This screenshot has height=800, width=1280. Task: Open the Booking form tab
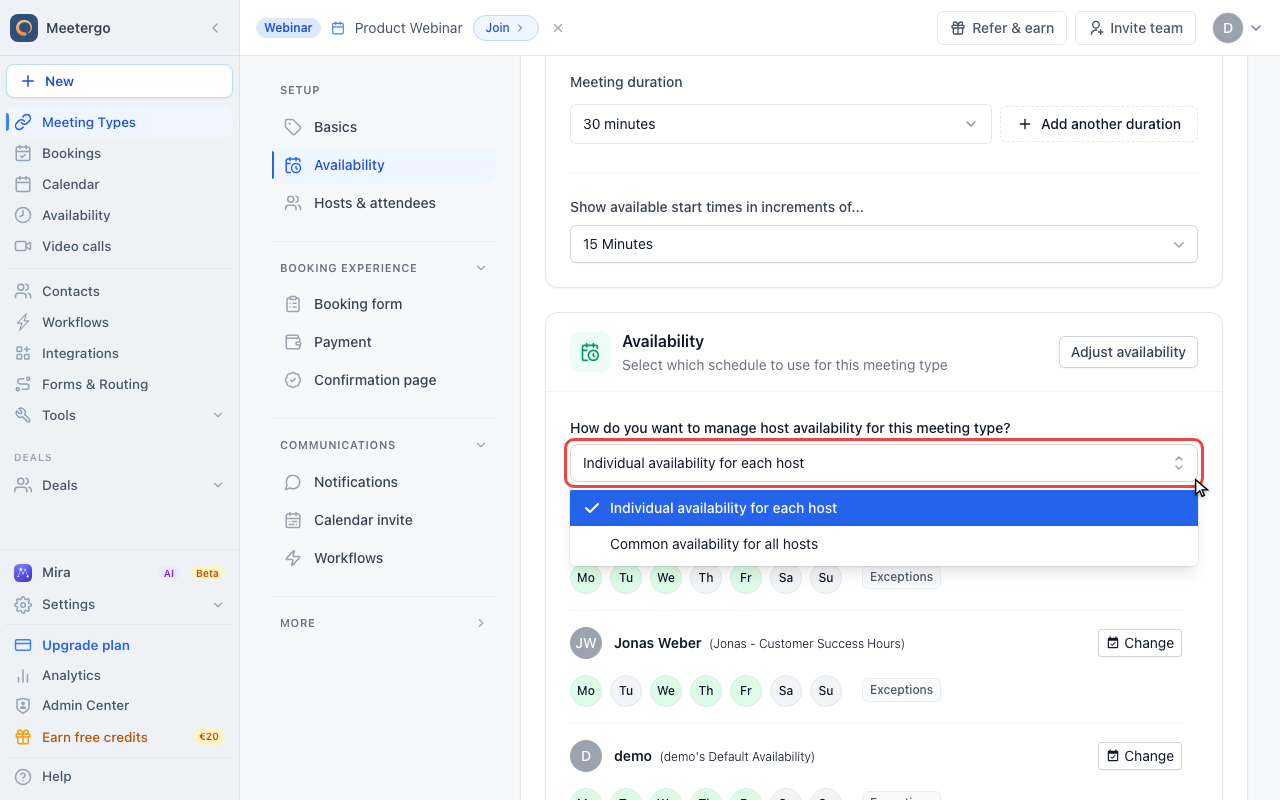384,304
